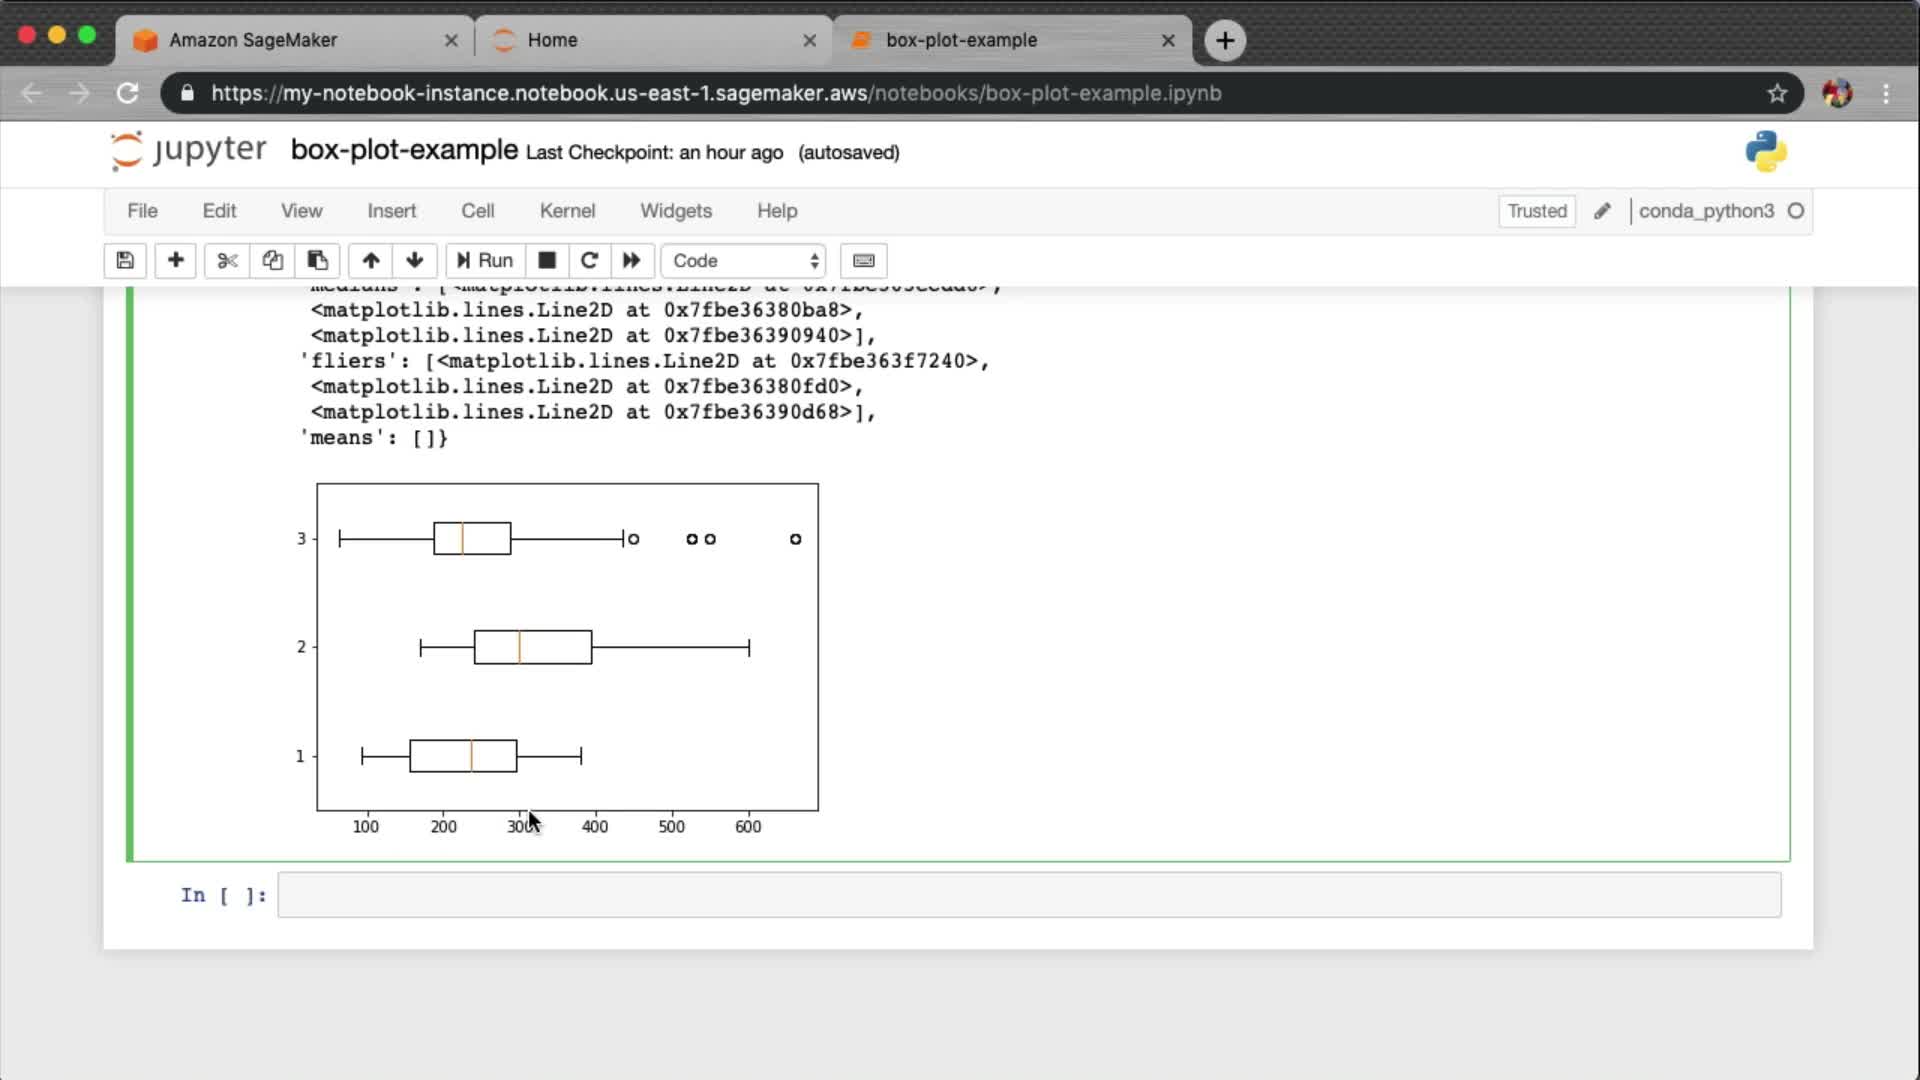The width and height of the screenshot is (1920, 1080).
Task: Open the Kernel menu
Action: pos(567,211)
